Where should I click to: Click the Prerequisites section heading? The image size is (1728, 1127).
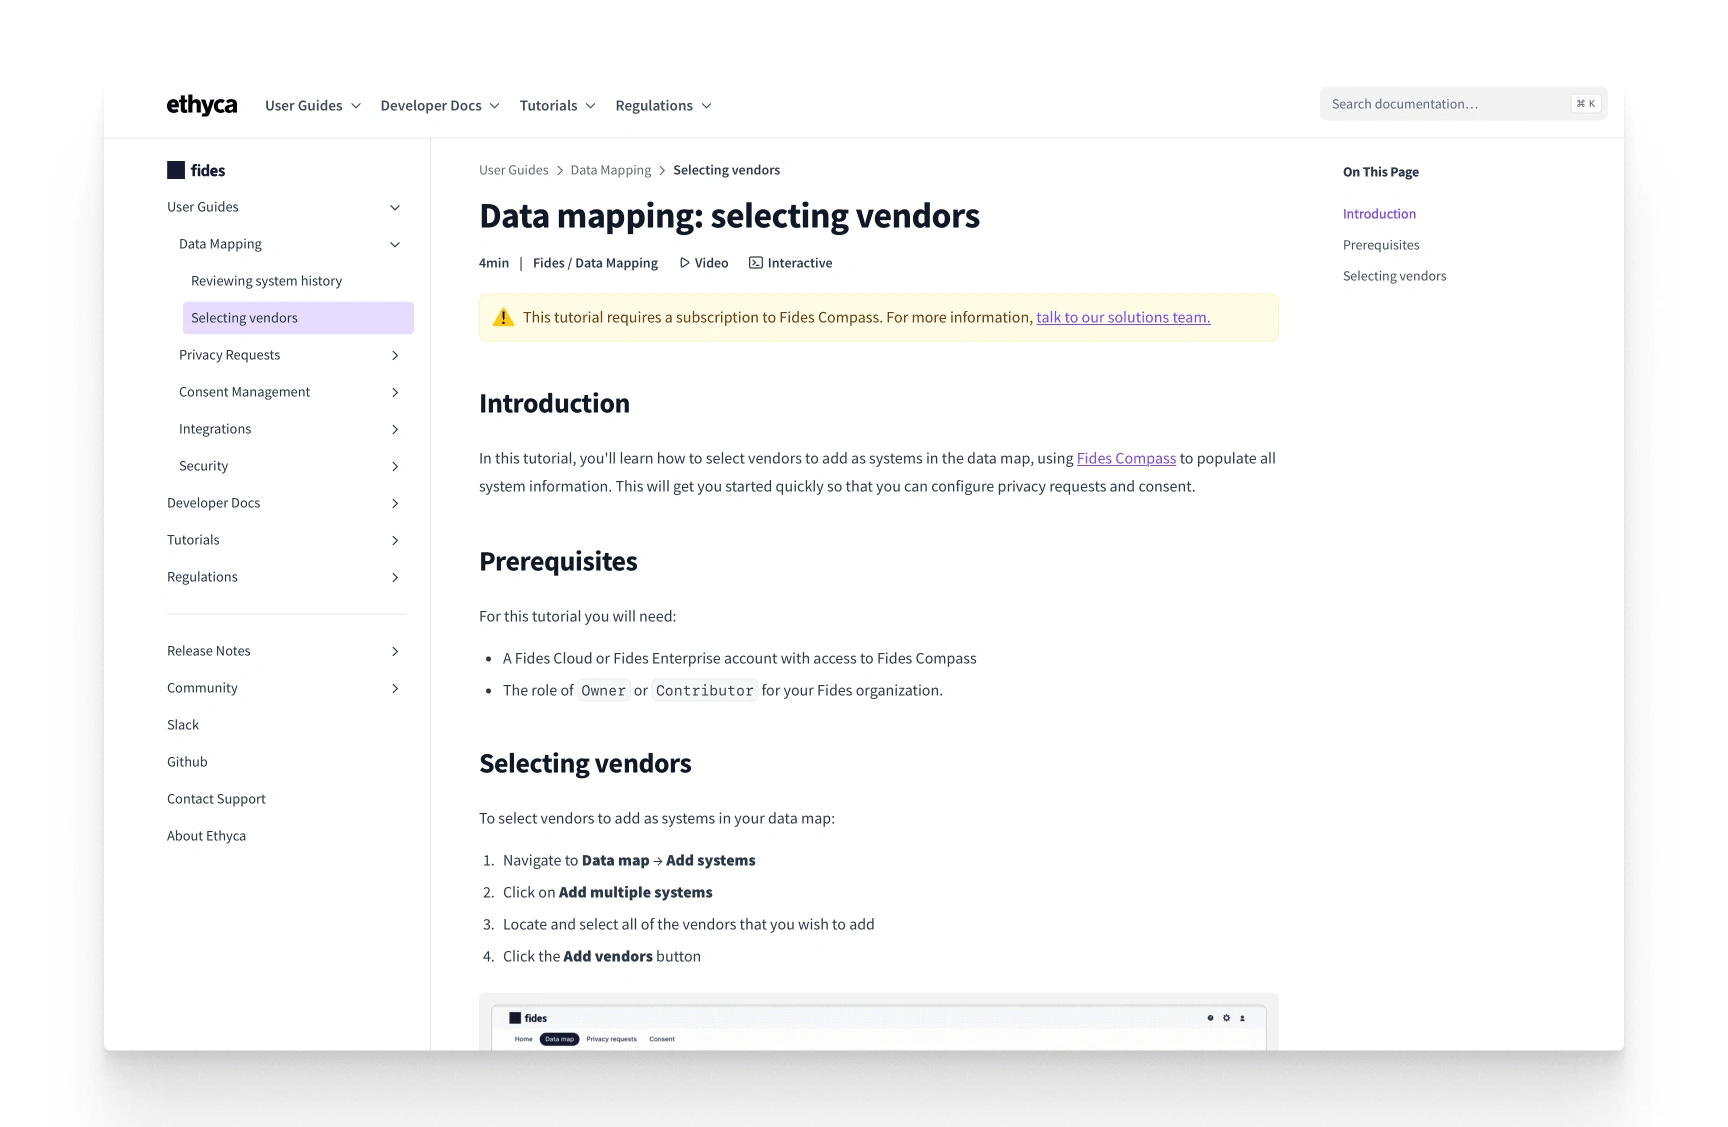click(558, 561)
